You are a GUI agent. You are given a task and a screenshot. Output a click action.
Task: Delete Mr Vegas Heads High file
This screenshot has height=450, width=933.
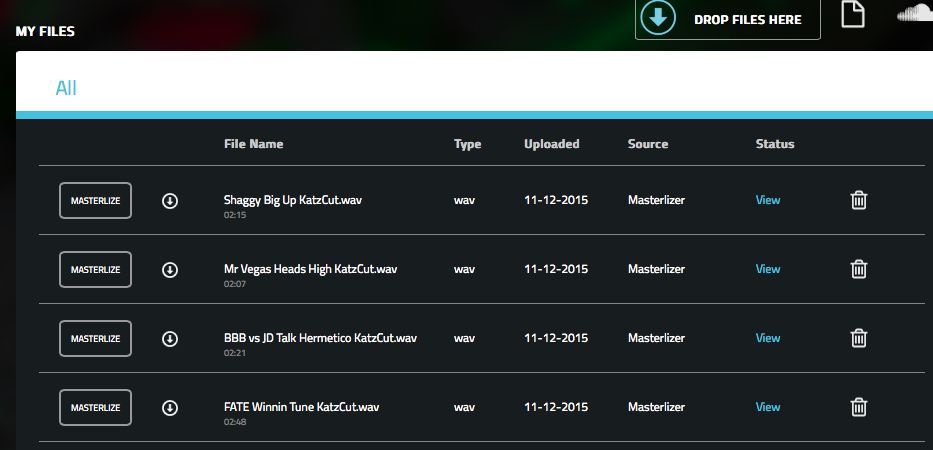coord(858,269)
